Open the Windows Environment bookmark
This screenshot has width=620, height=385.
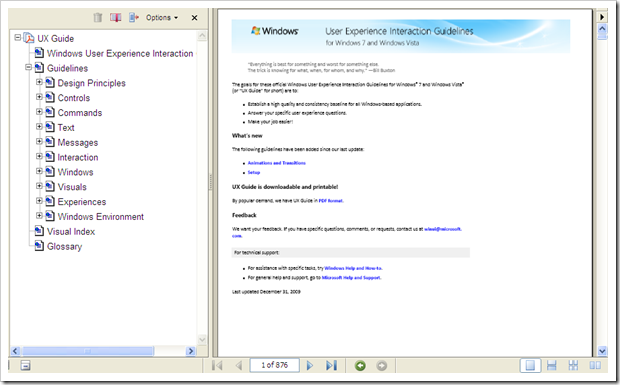(101, 217)
